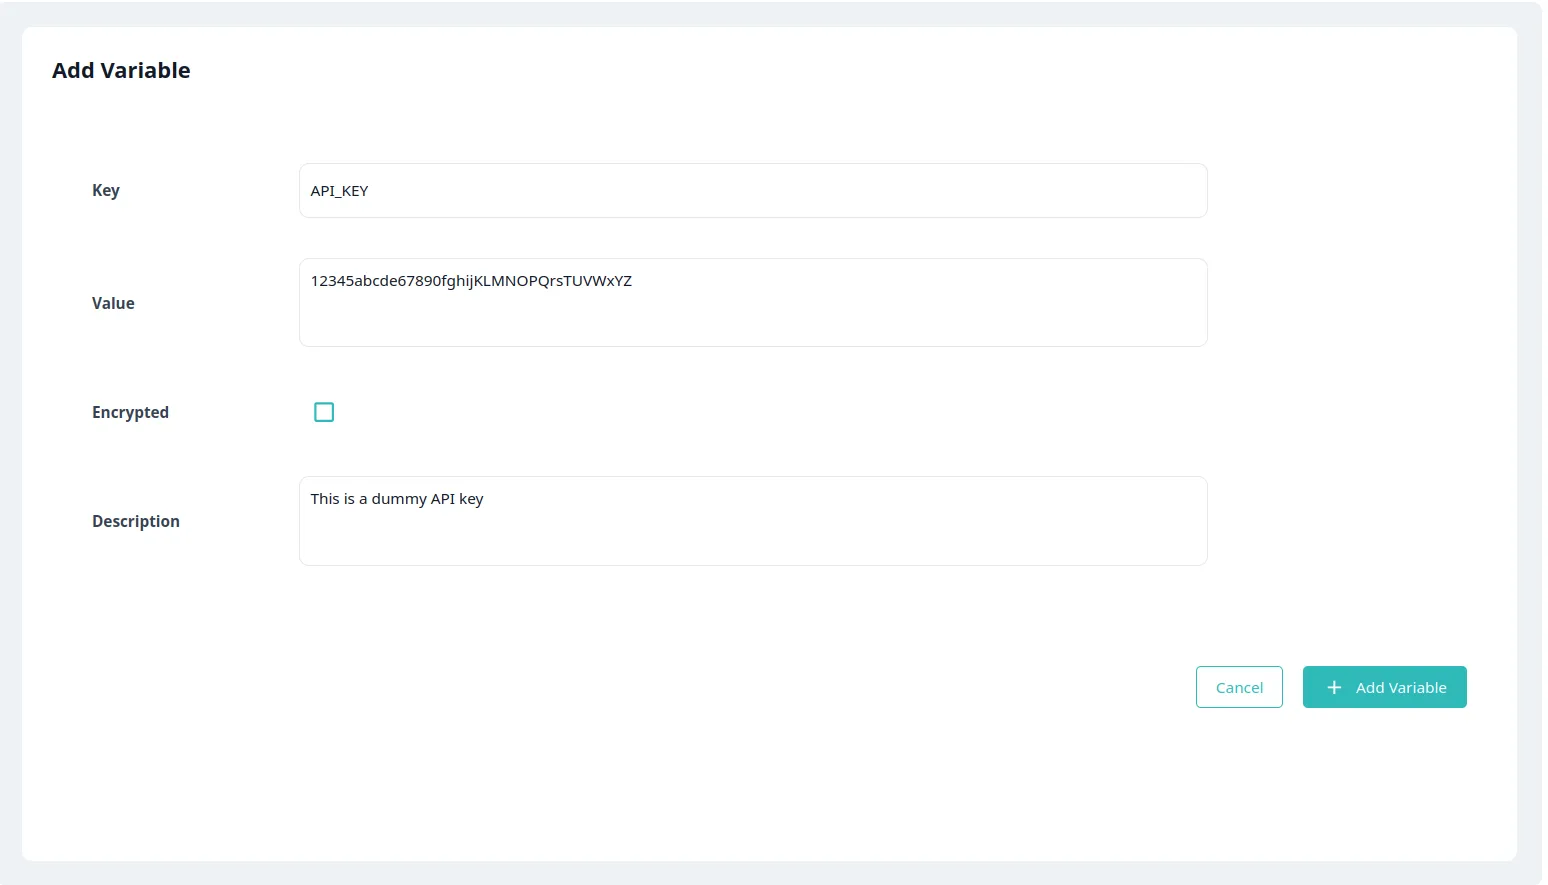Click the Add Variable page heading
The height and width of the screenshot is (885, 1548).
point(121,70)
